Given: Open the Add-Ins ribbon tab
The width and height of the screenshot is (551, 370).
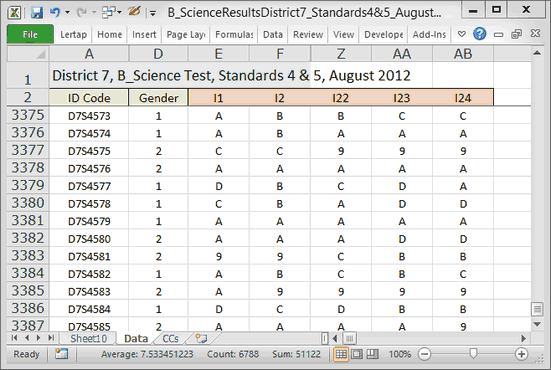Looking at the screenshot, I should tap(429, 34).
